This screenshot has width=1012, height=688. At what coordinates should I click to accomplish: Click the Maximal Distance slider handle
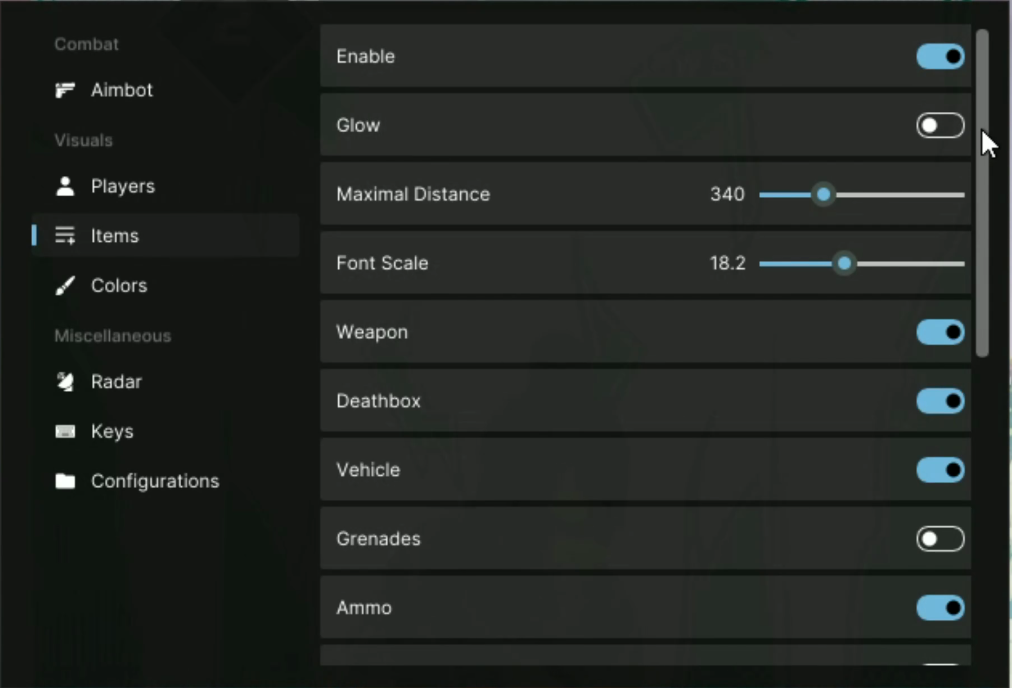(824, 194)
